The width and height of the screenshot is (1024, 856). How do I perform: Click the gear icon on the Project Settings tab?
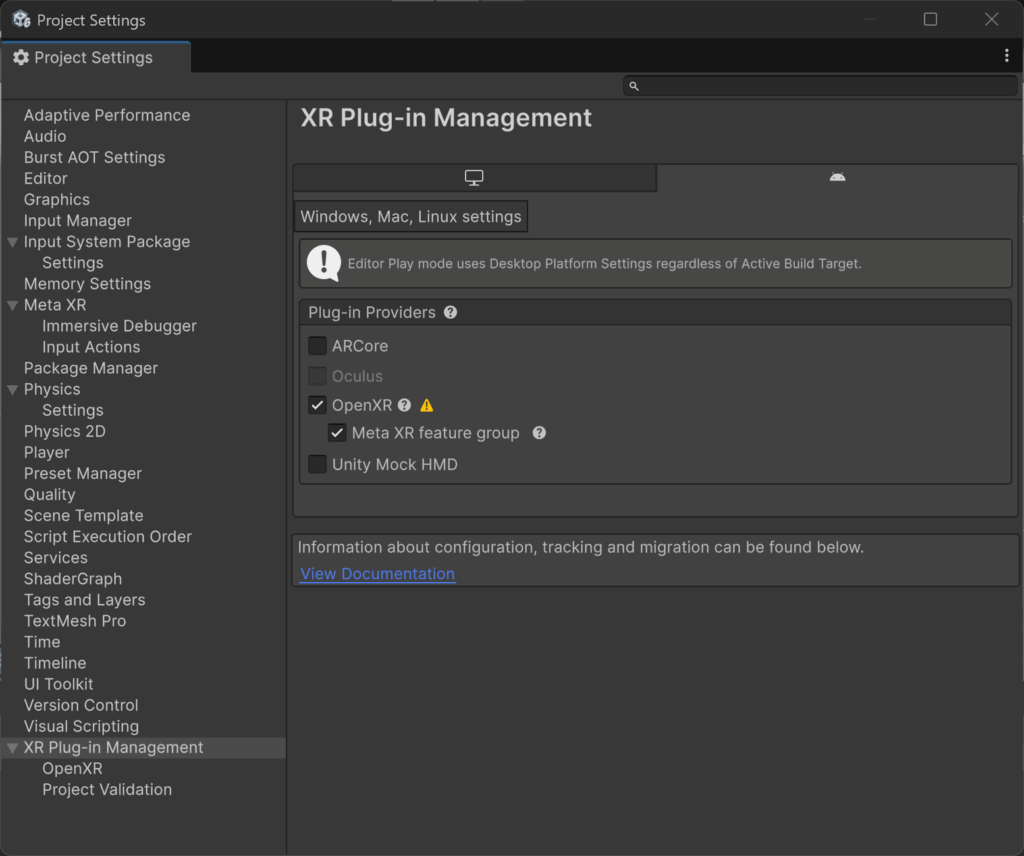click(21, 57)
